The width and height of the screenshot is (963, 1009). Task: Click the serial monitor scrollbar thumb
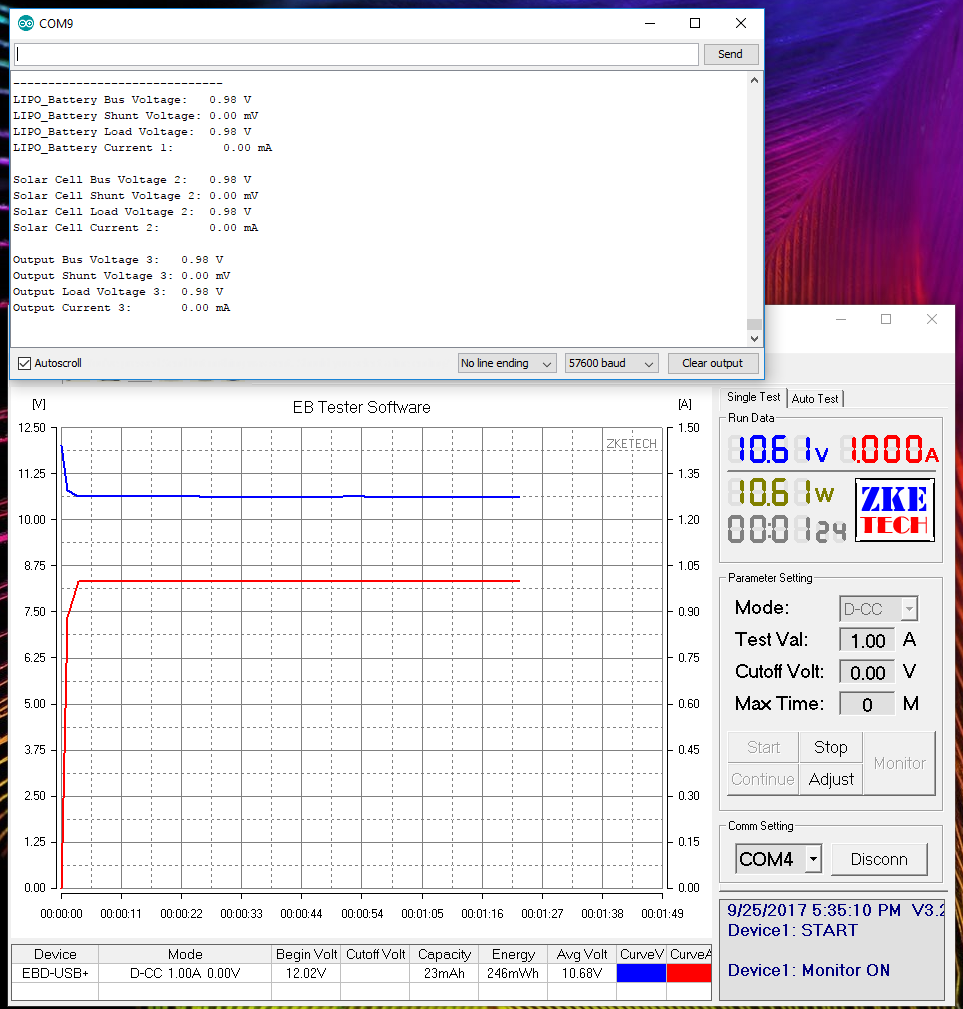(x=755, y=324)
